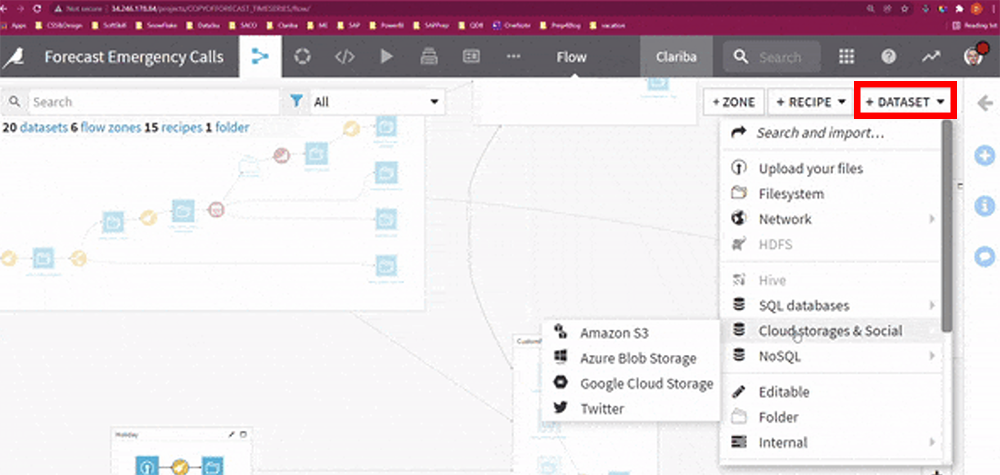Open the user profile avatar
The width and height of the screenshot is (1000, 475).
(974, 55)
